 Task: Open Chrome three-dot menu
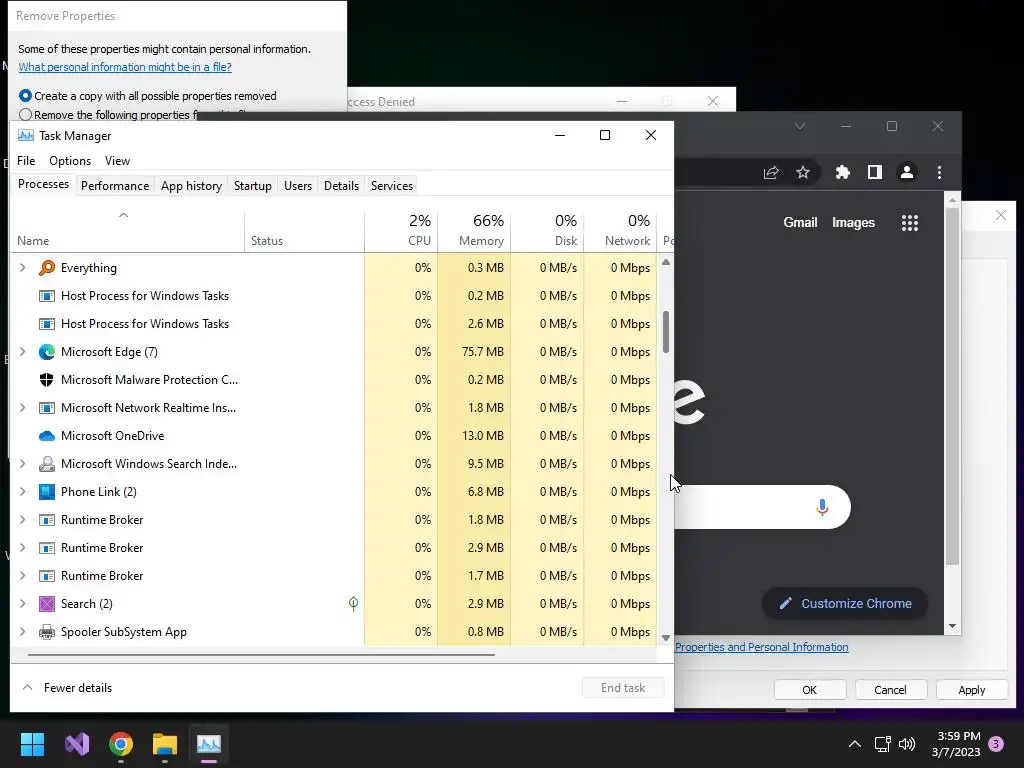(939, 172)
